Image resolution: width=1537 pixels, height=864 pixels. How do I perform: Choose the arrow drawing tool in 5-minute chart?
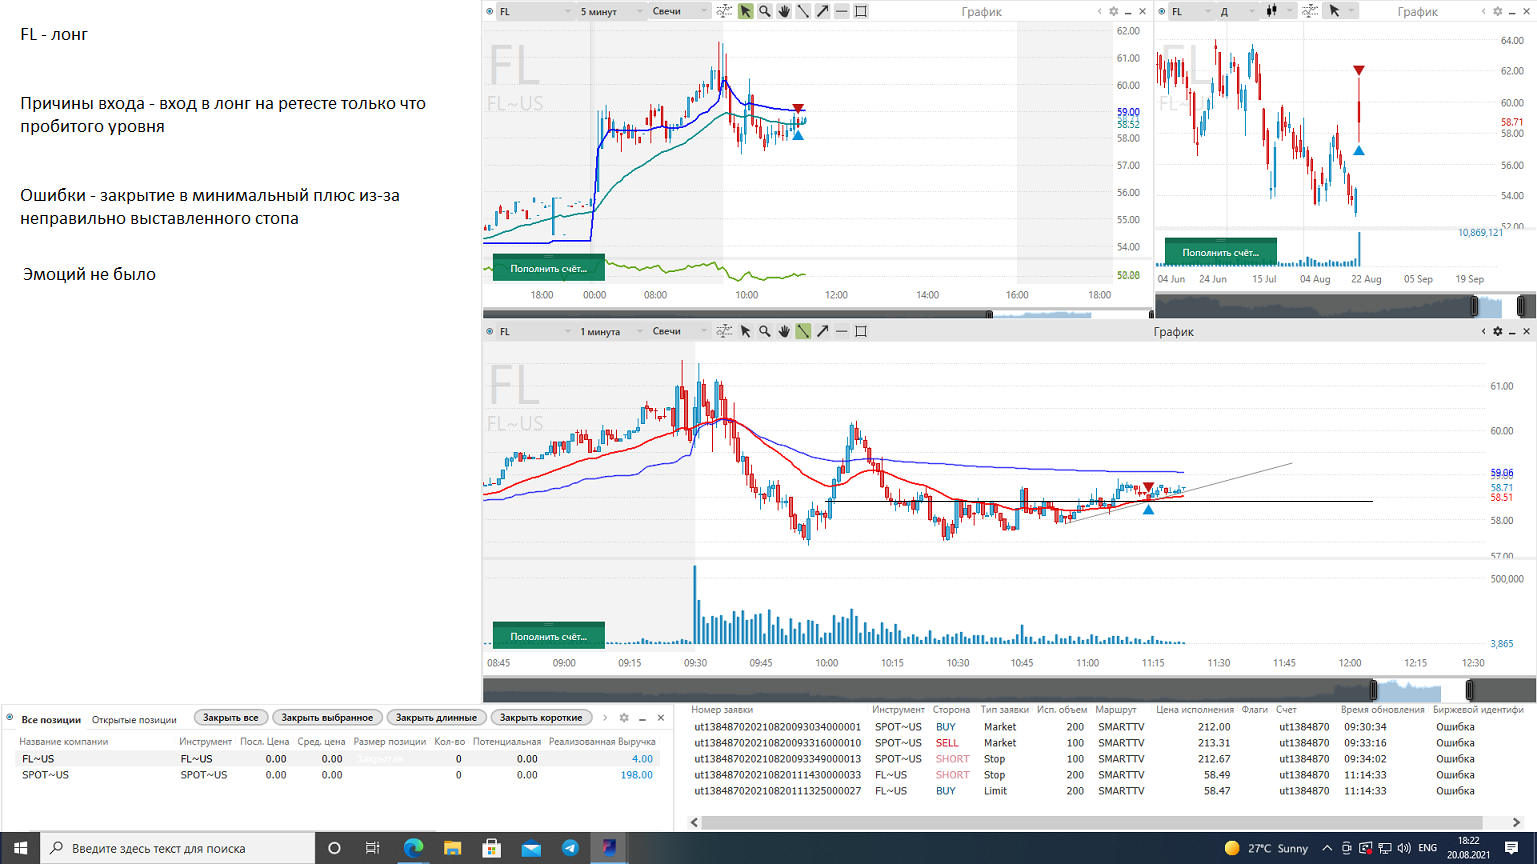(822, 11)
